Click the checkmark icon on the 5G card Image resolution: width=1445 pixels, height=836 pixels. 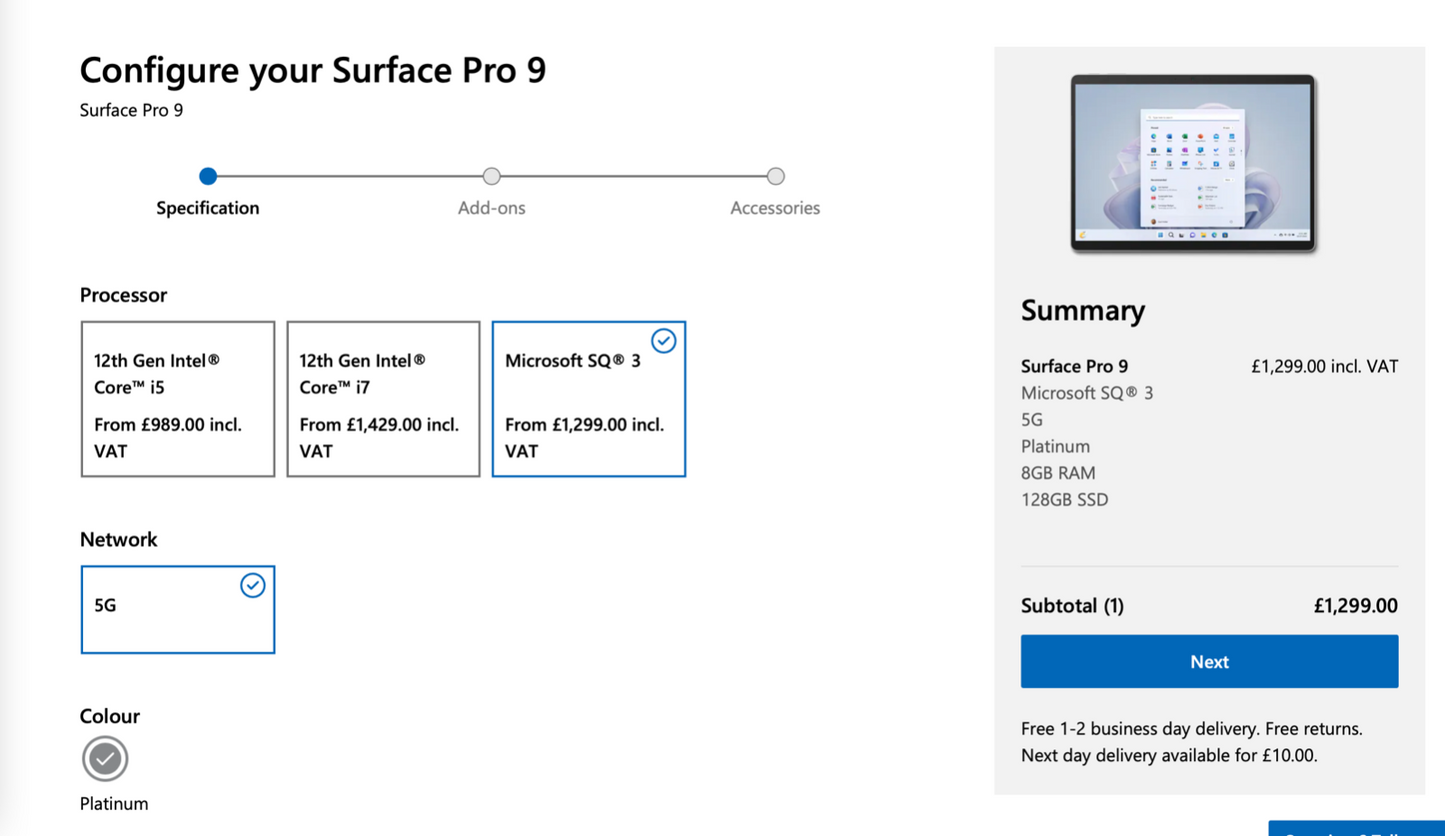(252, 585)
